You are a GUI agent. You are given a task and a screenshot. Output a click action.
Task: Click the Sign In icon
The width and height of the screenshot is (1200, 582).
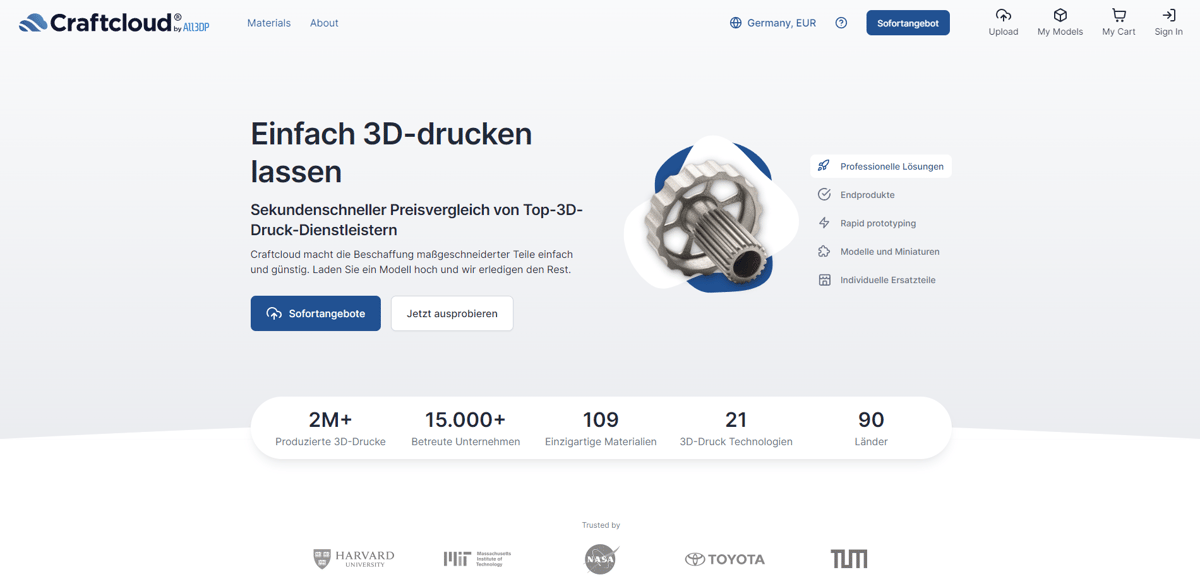1169,15
